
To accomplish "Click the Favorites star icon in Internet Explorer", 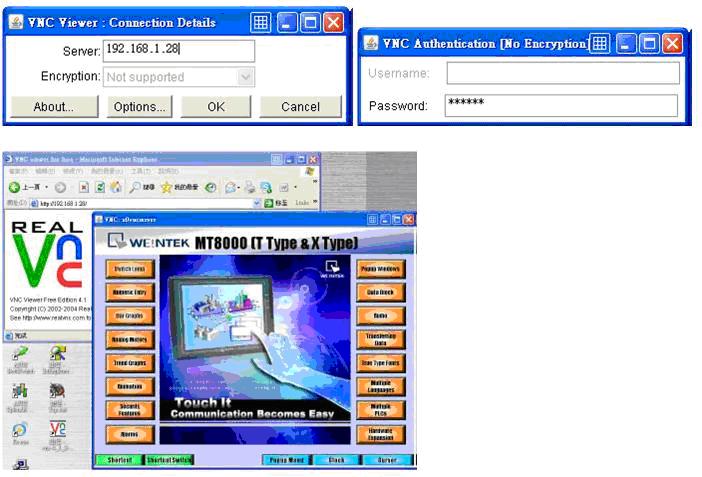I will pyautogui.click(x=167, y=187).
